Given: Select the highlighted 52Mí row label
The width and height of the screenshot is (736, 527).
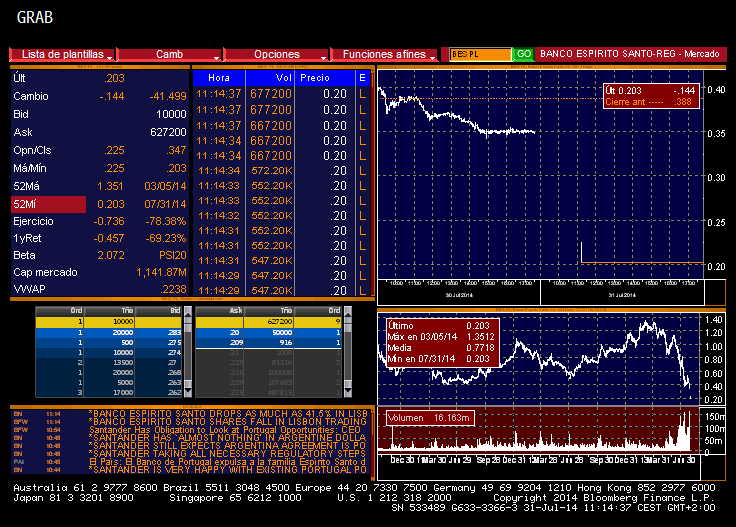Looking at the screenshot, I should [x=48, y=204].
